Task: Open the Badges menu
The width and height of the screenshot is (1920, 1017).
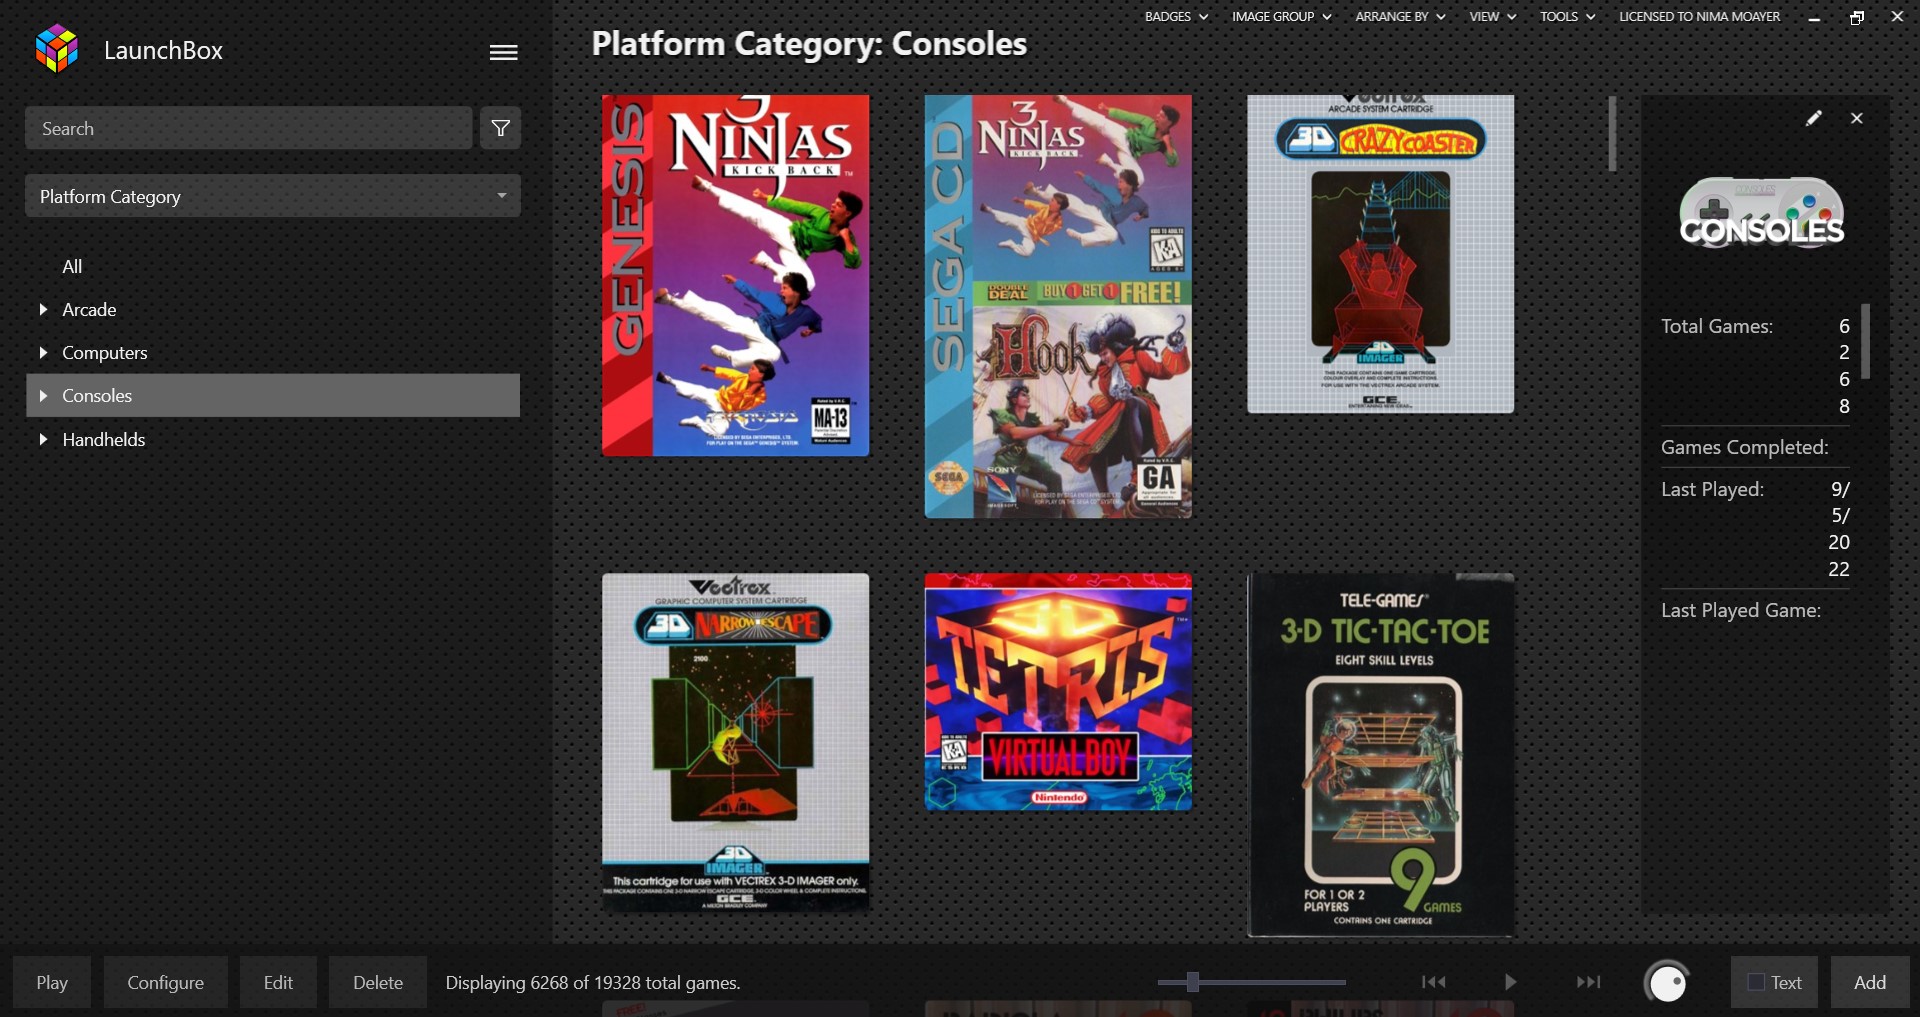Action: coord(1176,17)
